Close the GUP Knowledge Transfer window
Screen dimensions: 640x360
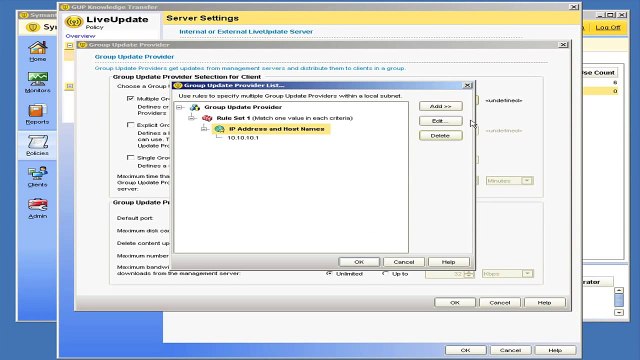point(573,7)
